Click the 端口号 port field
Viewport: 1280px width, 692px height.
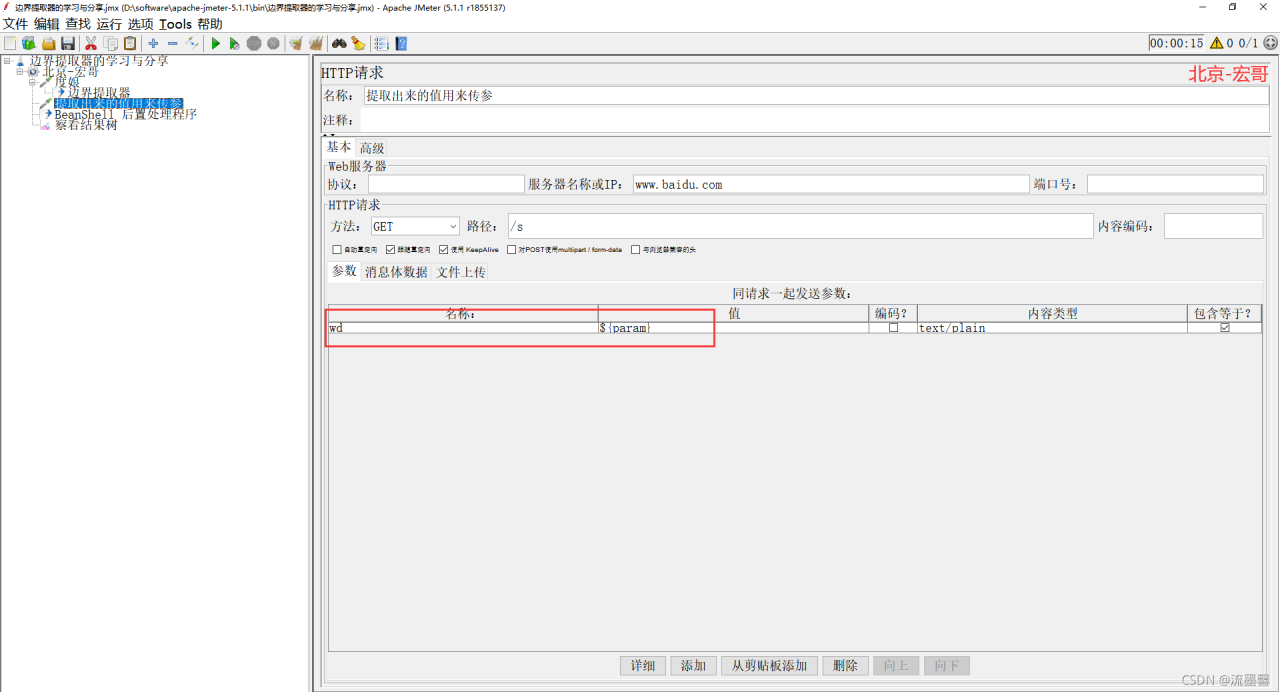click(1177, 184)
